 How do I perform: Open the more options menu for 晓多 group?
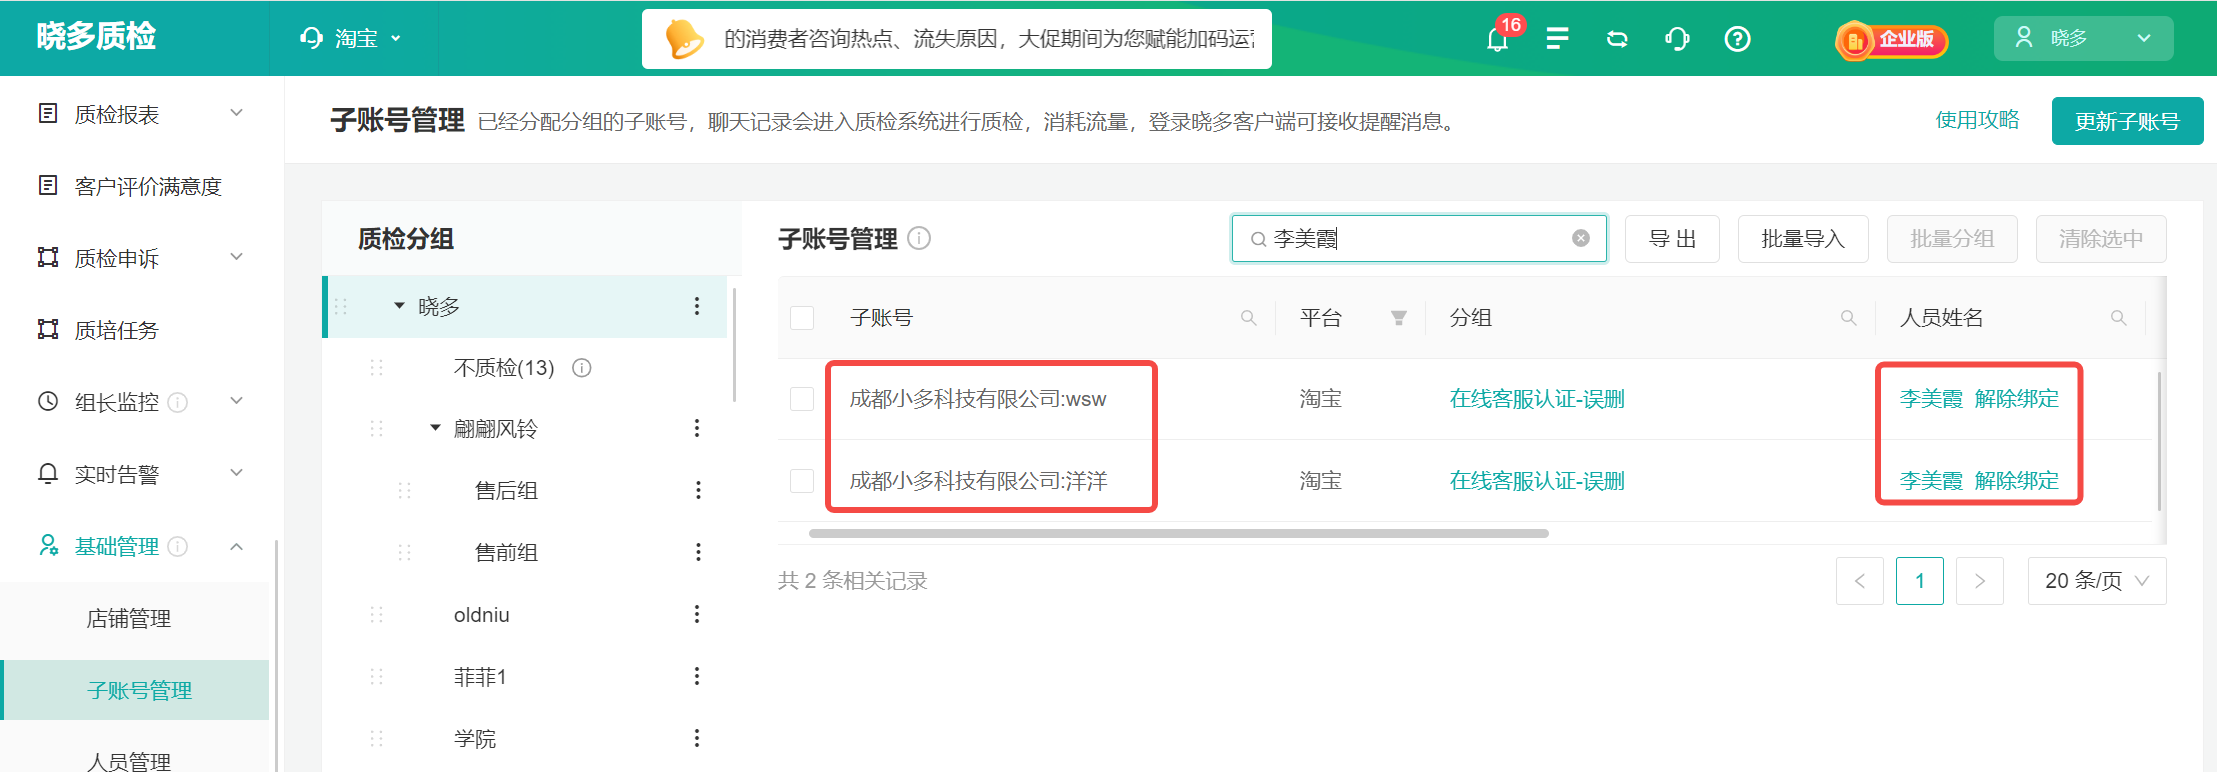coord(697,306)
